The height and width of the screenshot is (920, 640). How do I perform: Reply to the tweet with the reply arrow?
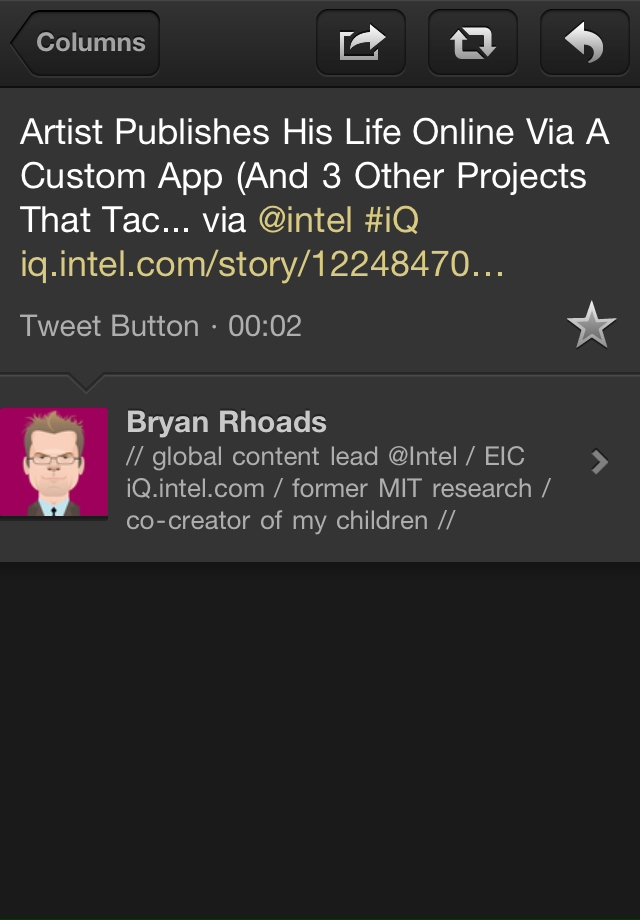coord(584,42)
